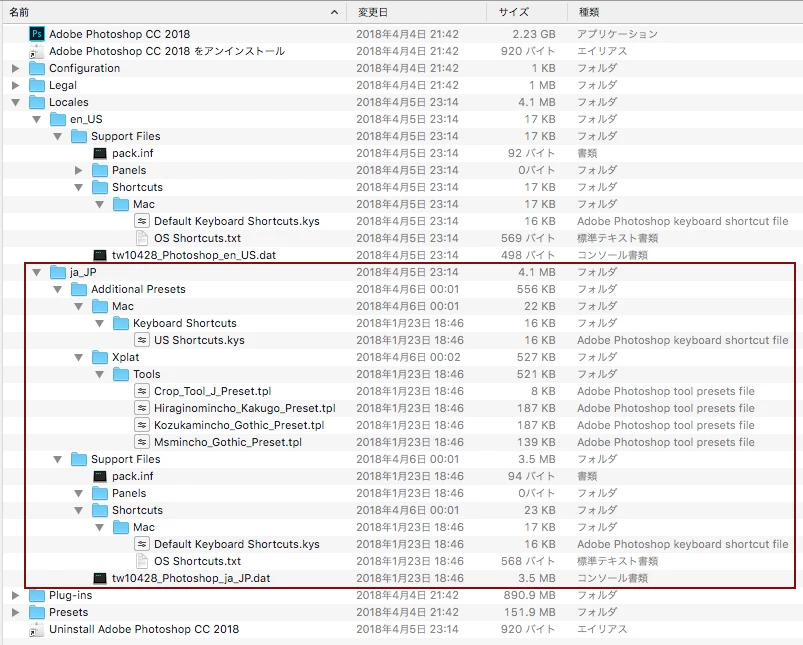Collapse the Additional Presets folder triangle
This screenshot has height=645, width=803.
click(x=57, y=289)
